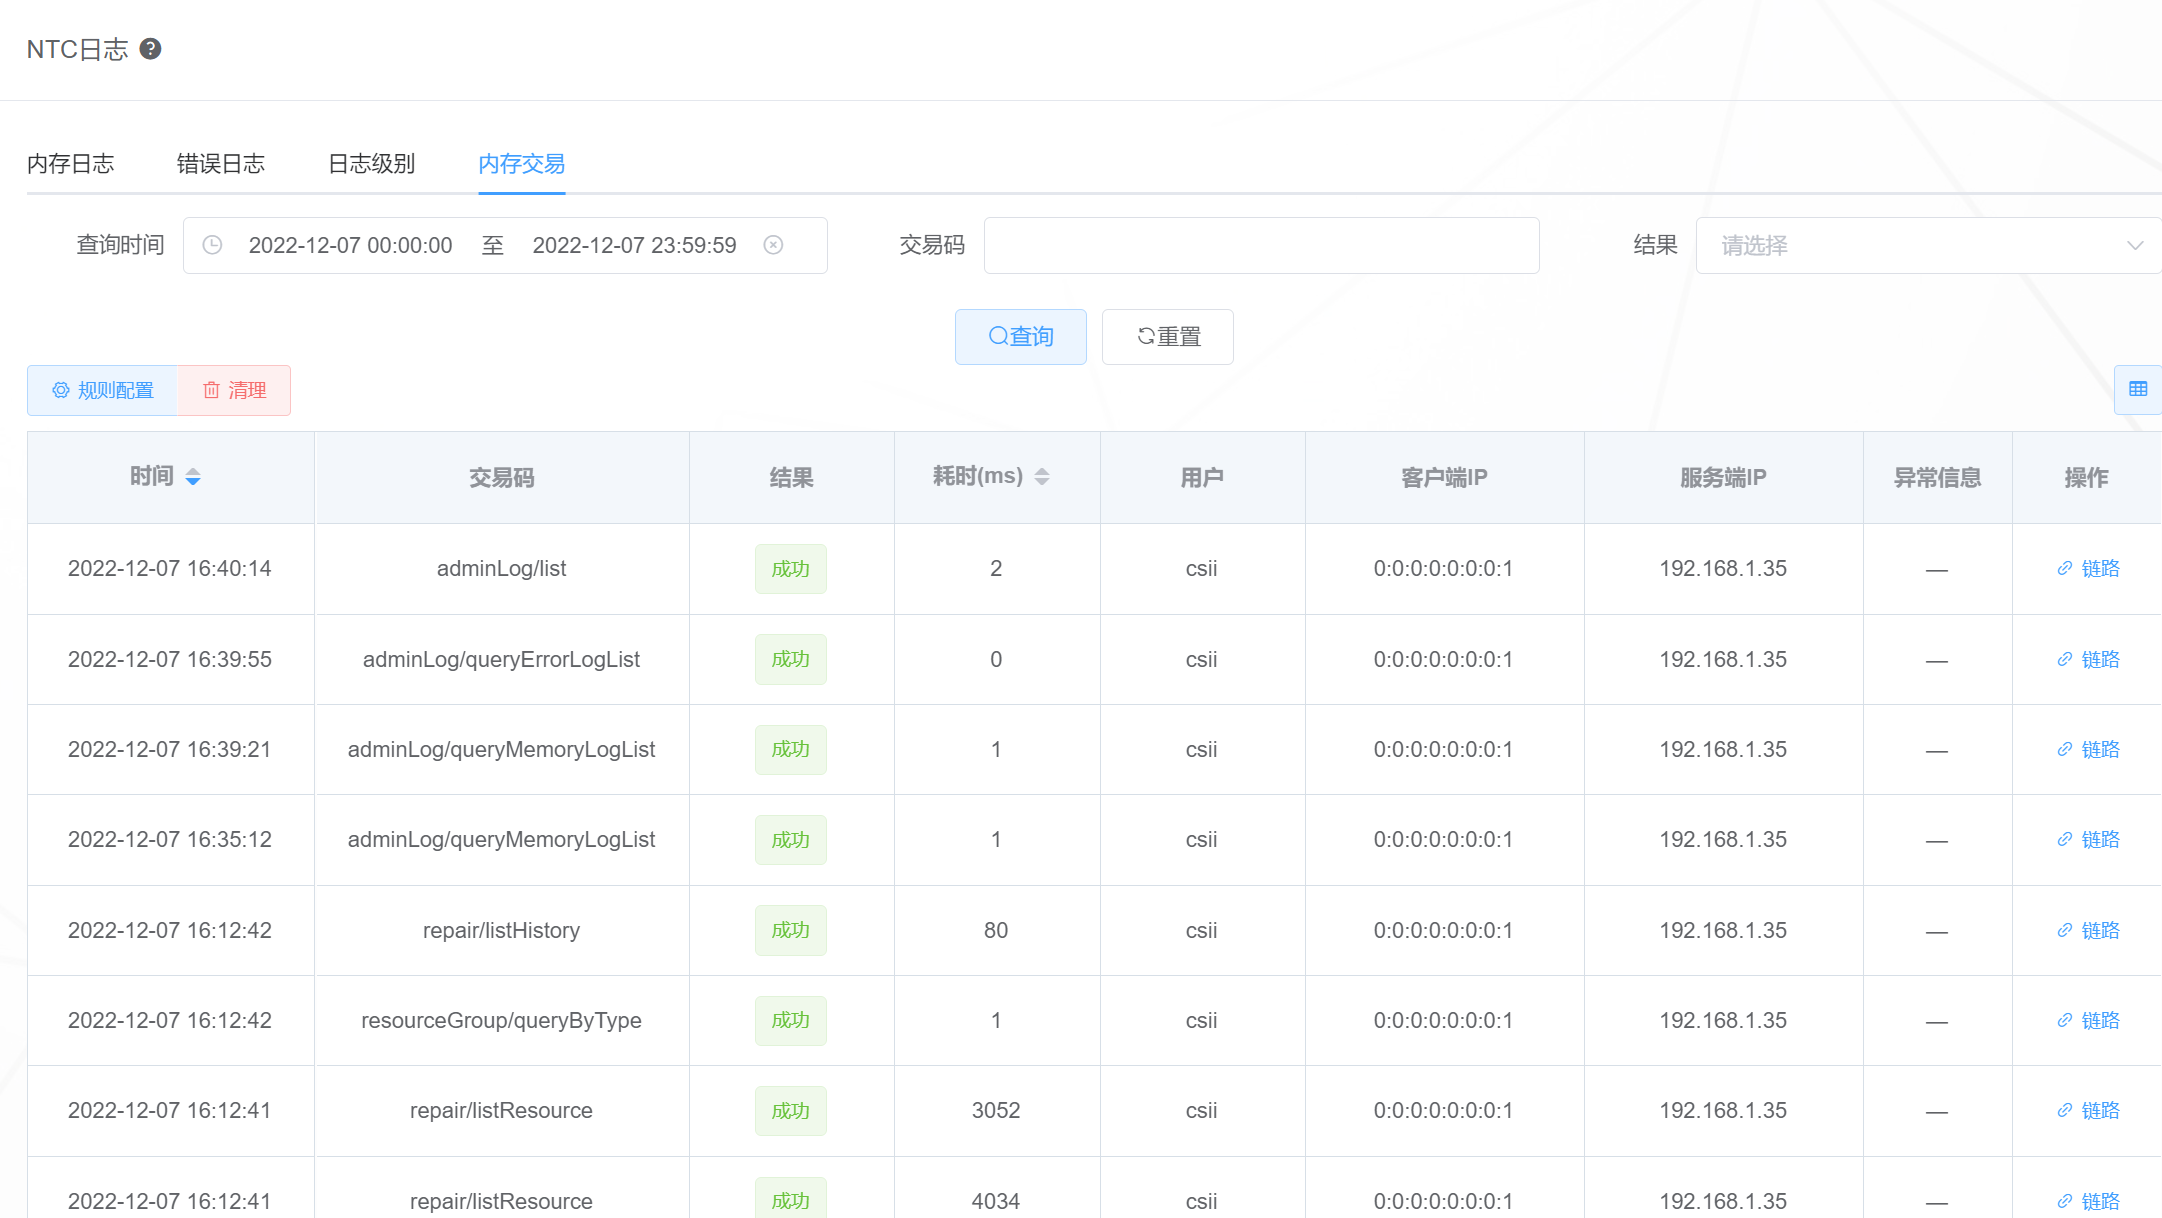Image resolution: width=2162 pixels, height=1218 pixels.
Task: Click the end date 2022-12-07 23:59:59 field
Action: pos(635,245)
